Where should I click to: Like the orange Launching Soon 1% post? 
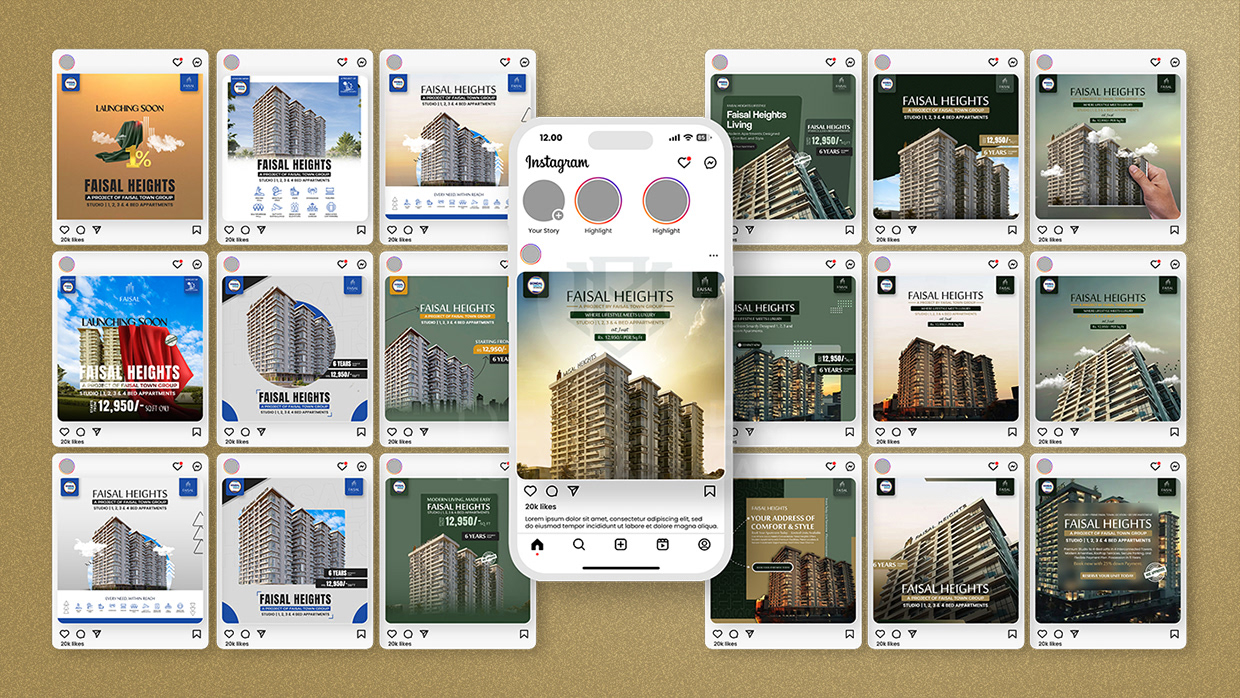[x=65, y=230]
